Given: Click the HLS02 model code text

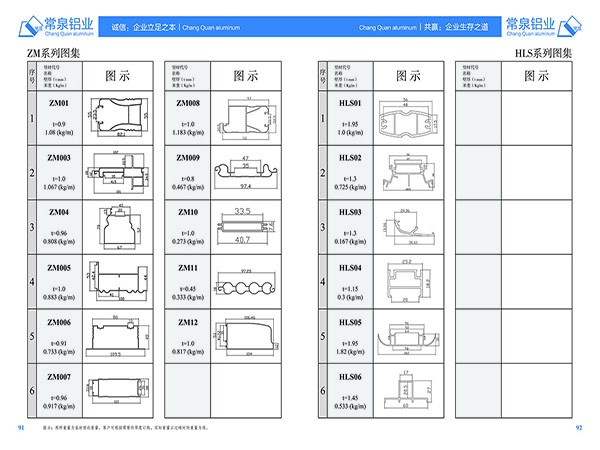Looking at the screenshot, I should 350,158.
